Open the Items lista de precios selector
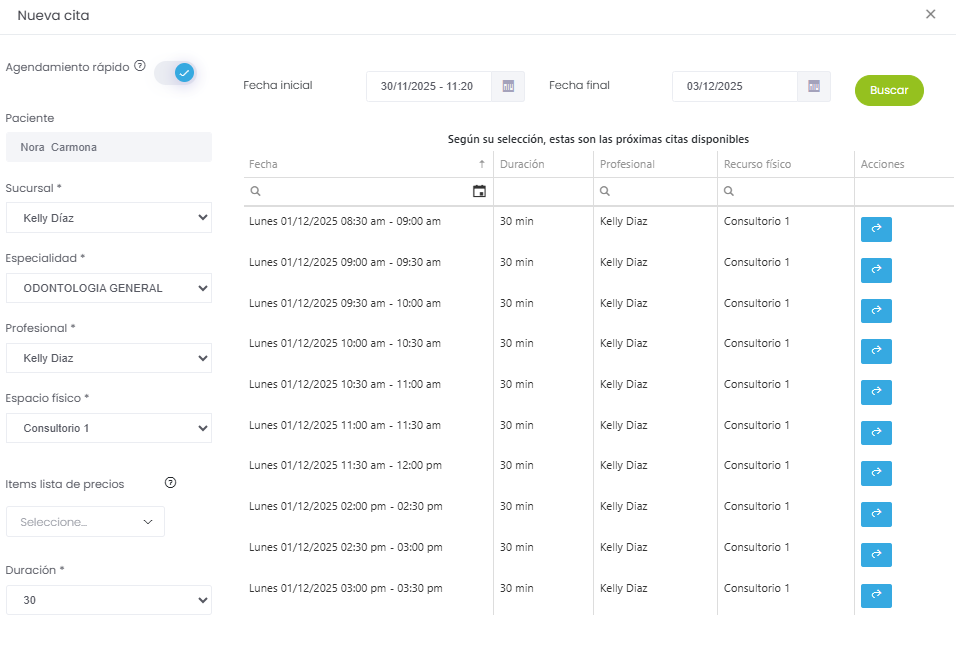The width and height of the screenshot is (956, 645). coord(85,522)
